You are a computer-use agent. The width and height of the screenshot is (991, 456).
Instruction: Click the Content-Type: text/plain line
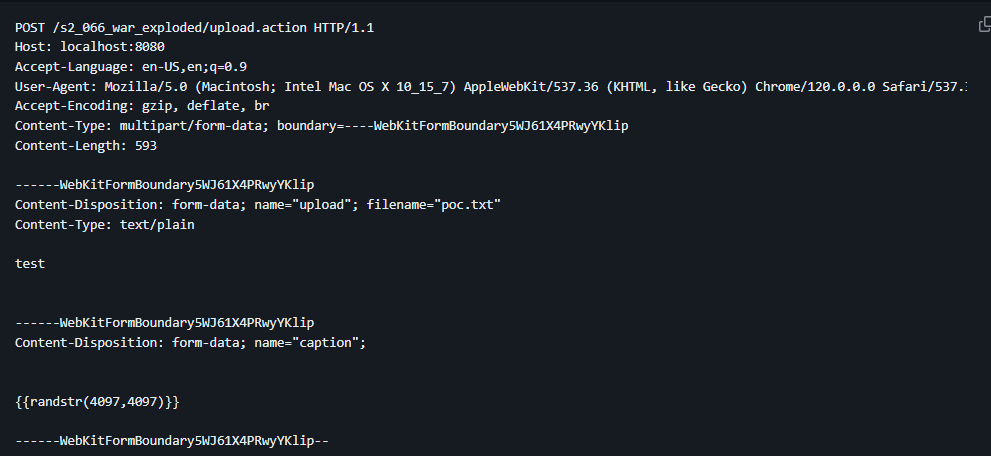tap(105, 224)
